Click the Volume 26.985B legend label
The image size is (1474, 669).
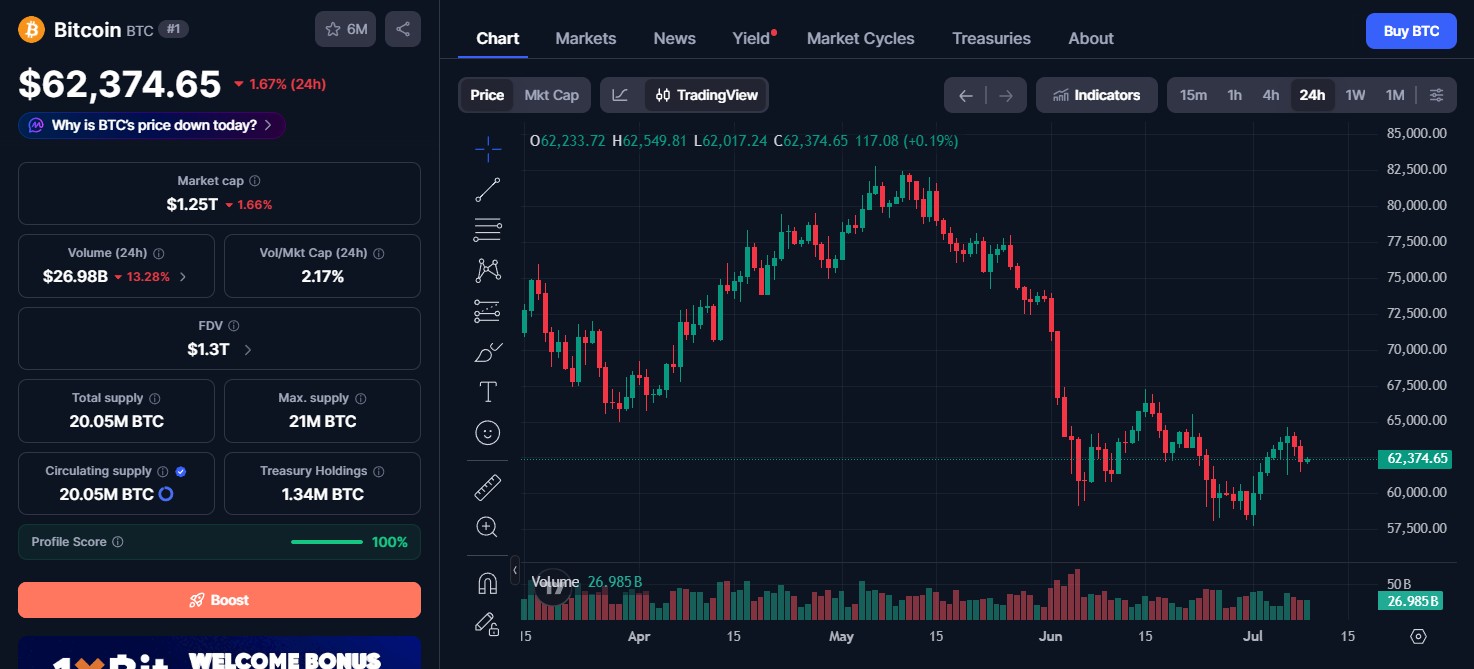[587, 582]
